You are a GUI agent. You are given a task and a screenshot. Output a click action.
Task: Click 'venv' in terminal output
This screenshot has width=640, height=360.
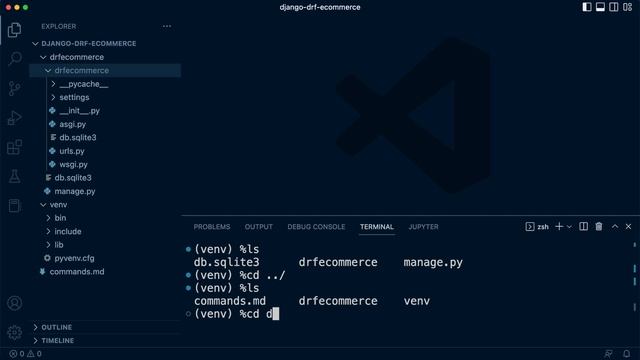[417, 301]
